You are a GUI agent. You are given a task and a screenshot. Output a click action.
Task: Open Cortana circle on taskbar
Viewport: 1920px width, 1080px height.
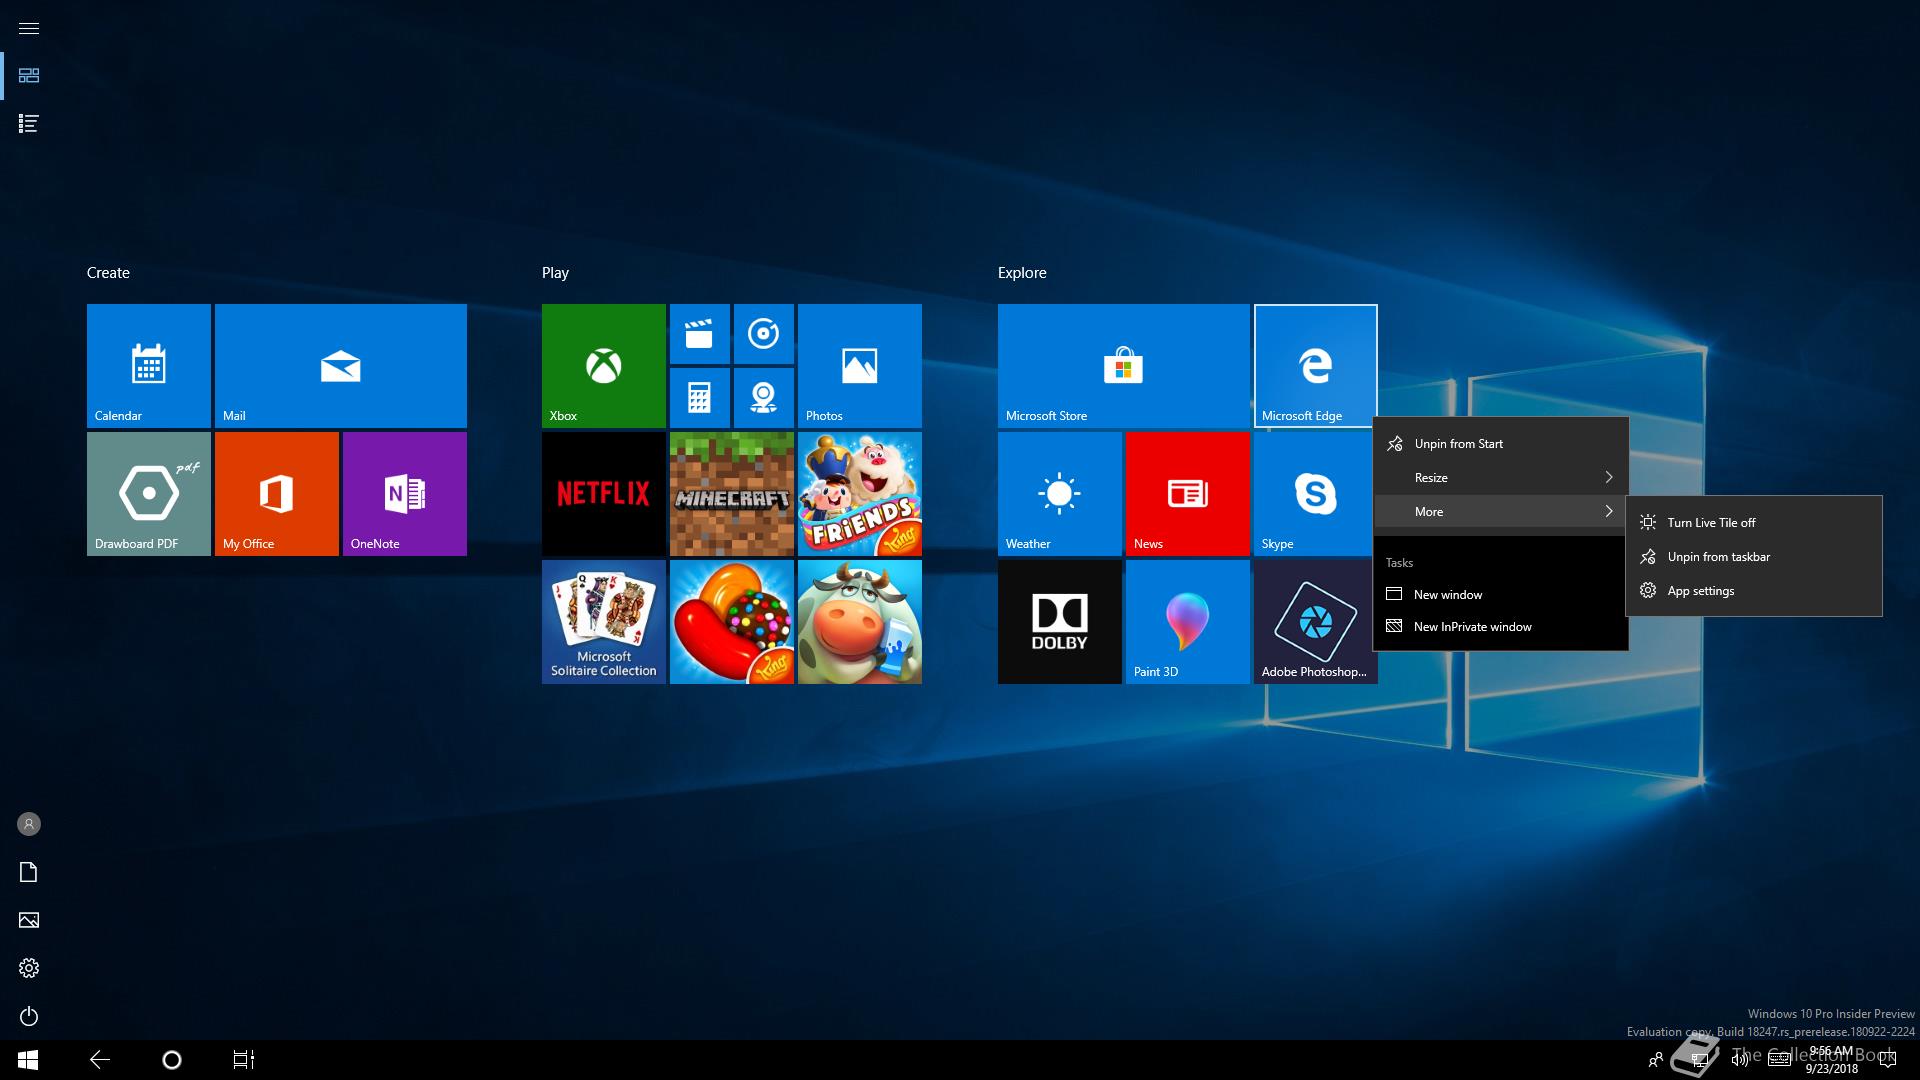point(172,1060)
